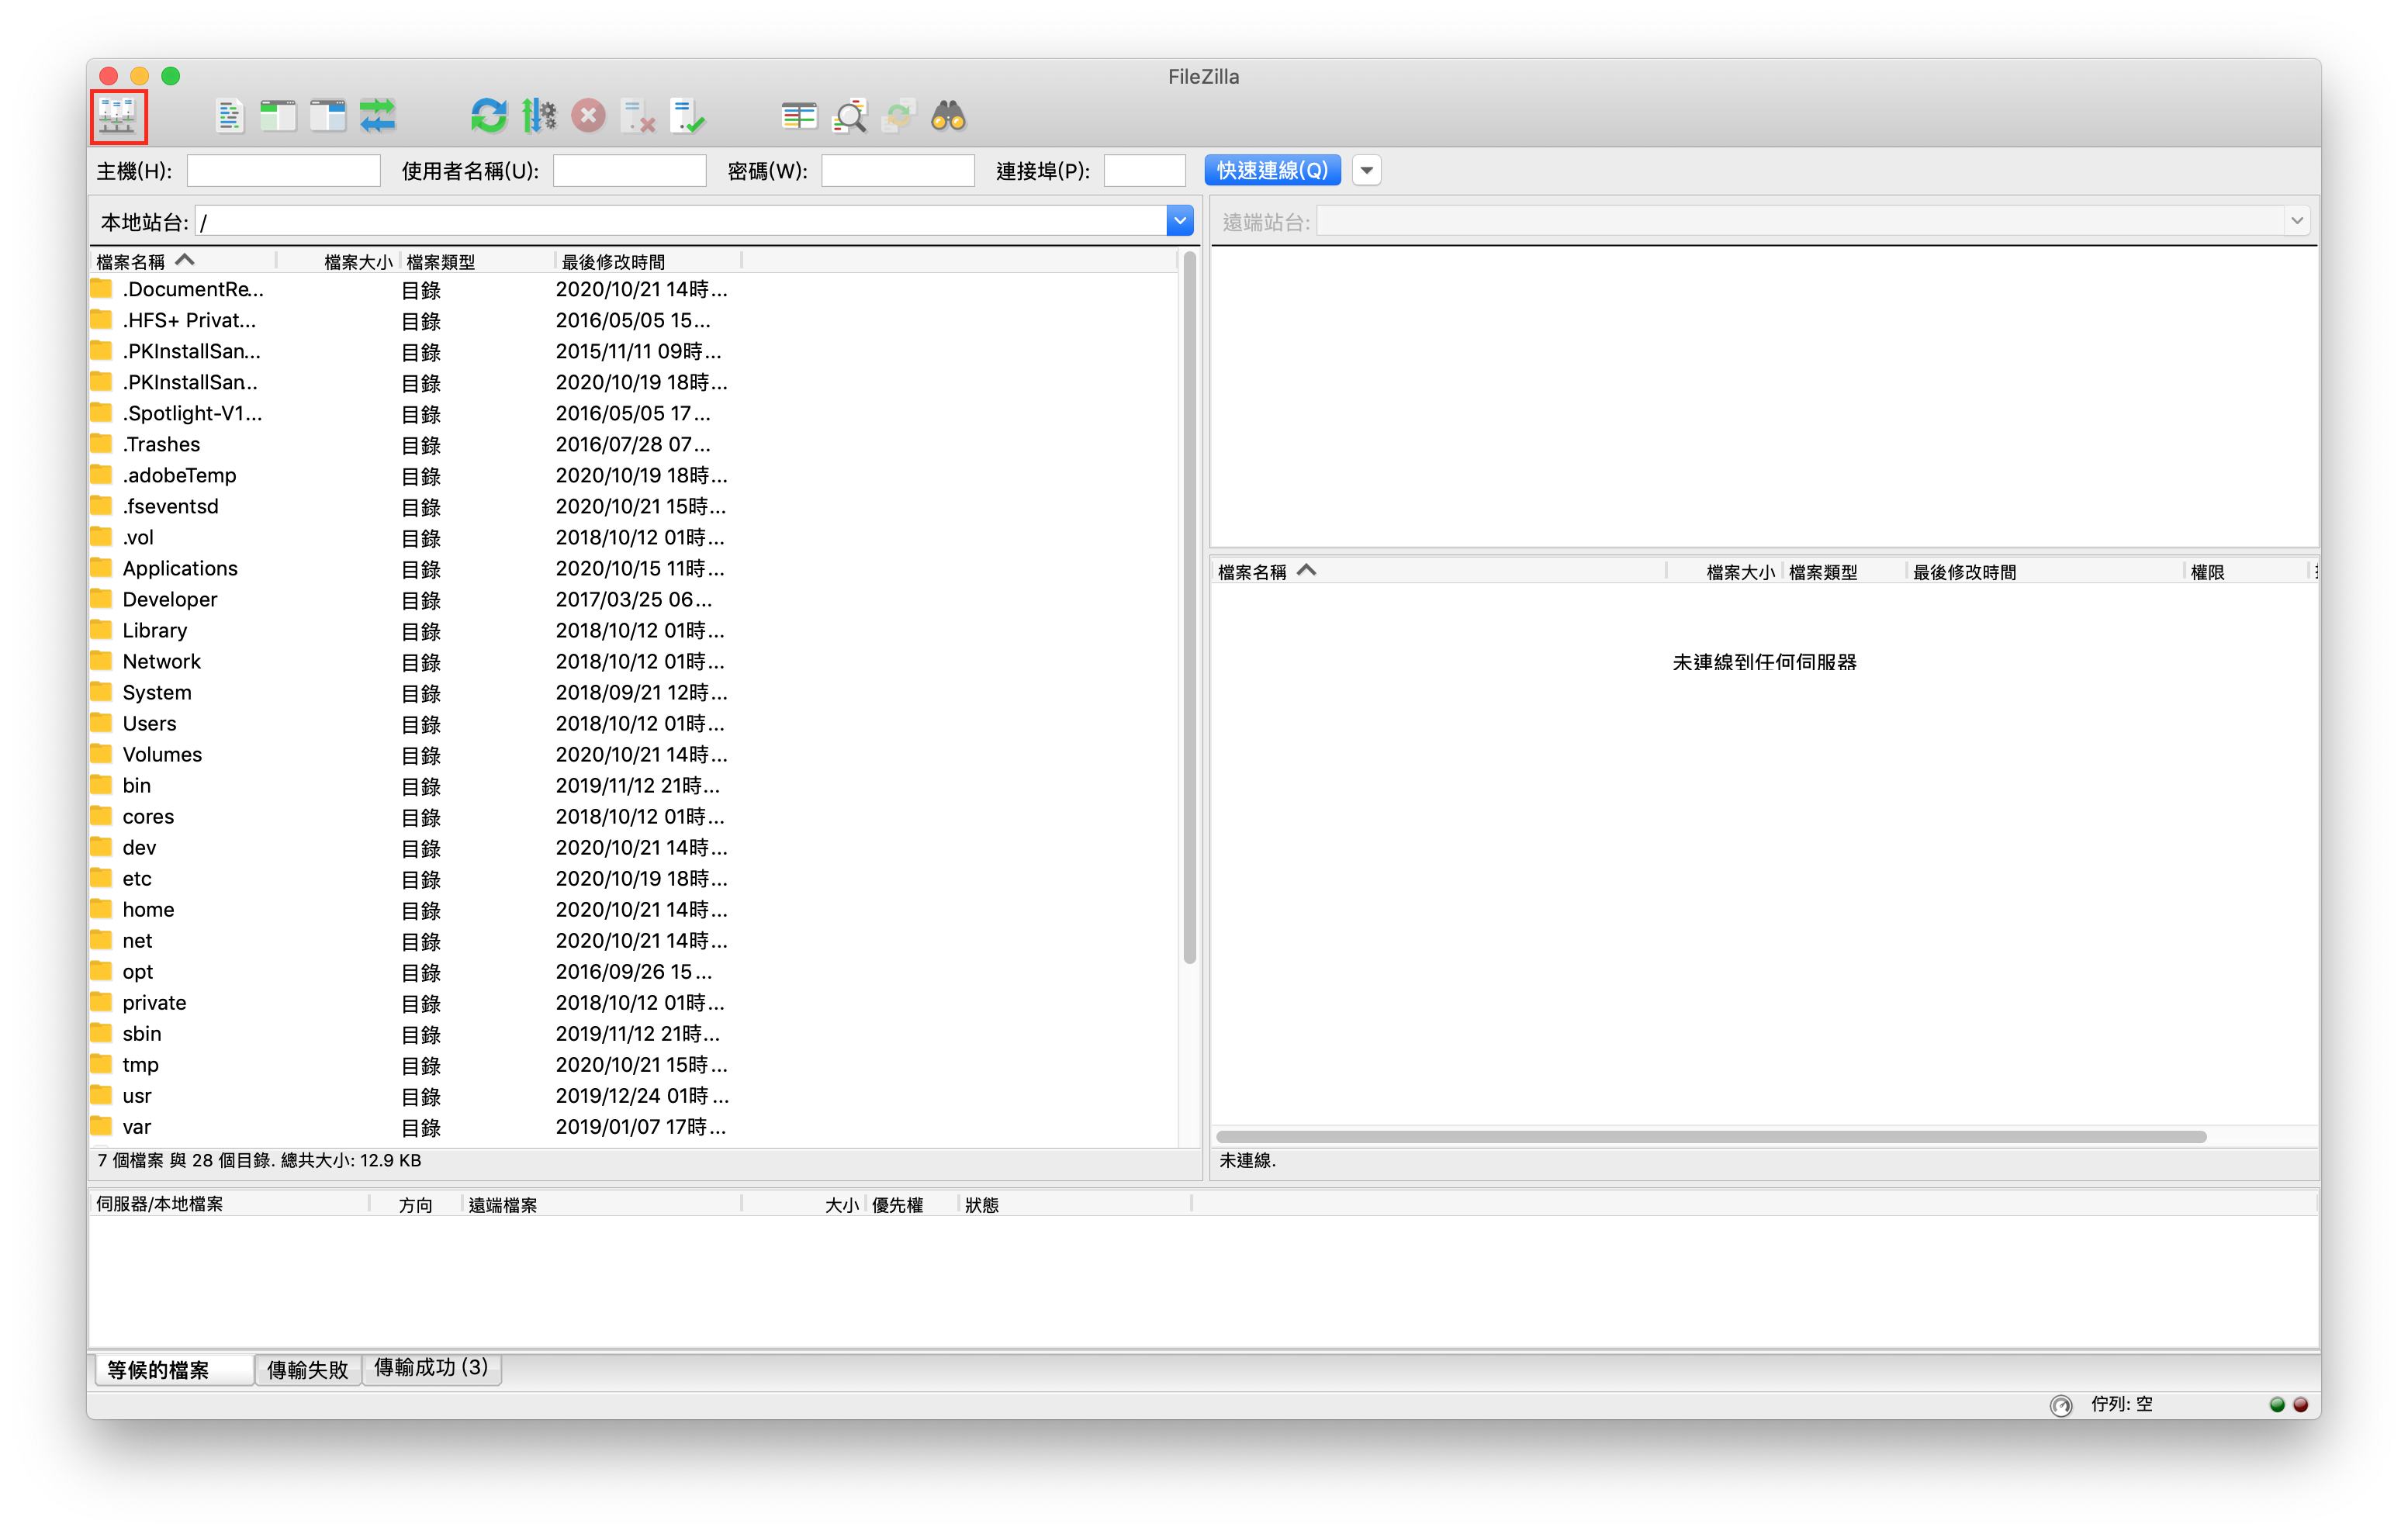Select the Applications directory listing
Image resolution: width=2408 pixels, height=1534 pixels.
pos(179,568)
